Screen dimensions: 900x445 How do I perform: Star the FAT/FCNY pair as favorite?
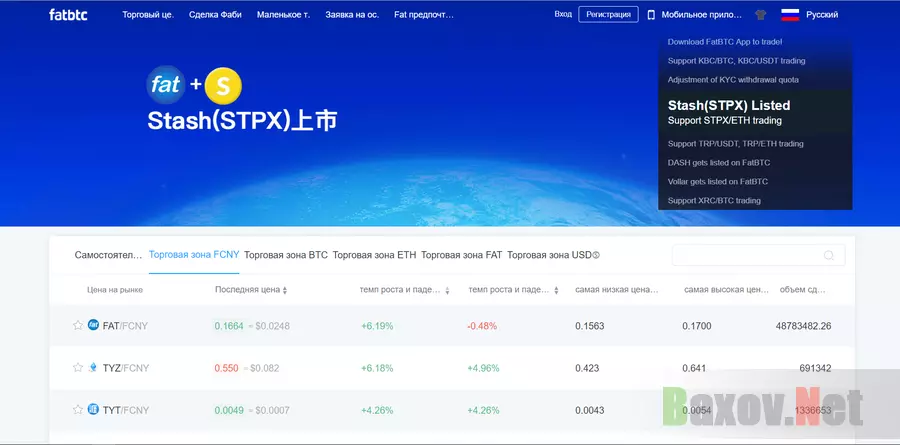tap(78, 326)
